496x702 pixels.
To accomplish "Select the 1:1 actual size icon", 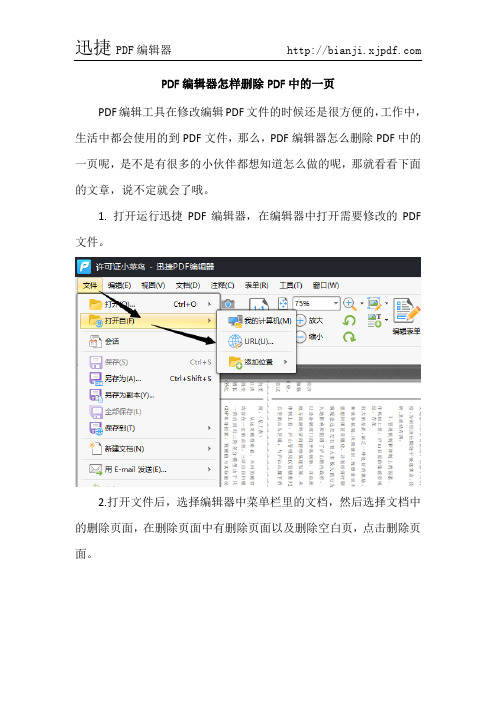I will click(x=258, y=304).
